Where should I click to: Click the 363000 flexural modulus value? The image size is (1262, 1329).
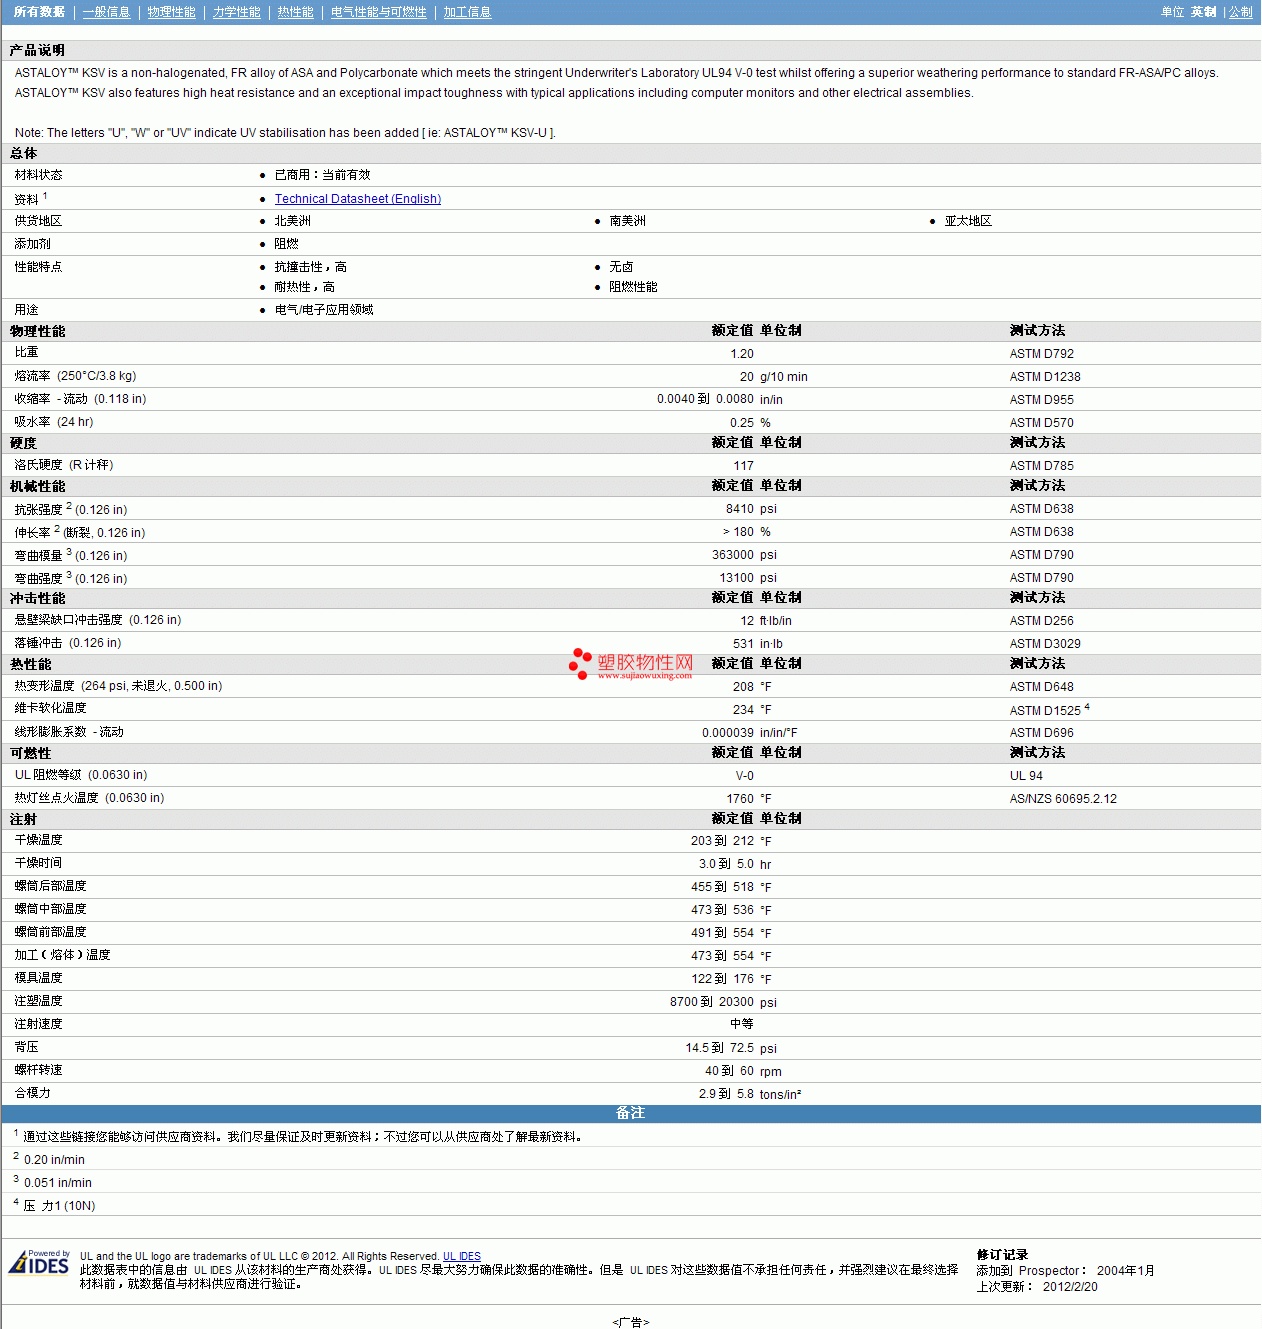click(733, 555)
